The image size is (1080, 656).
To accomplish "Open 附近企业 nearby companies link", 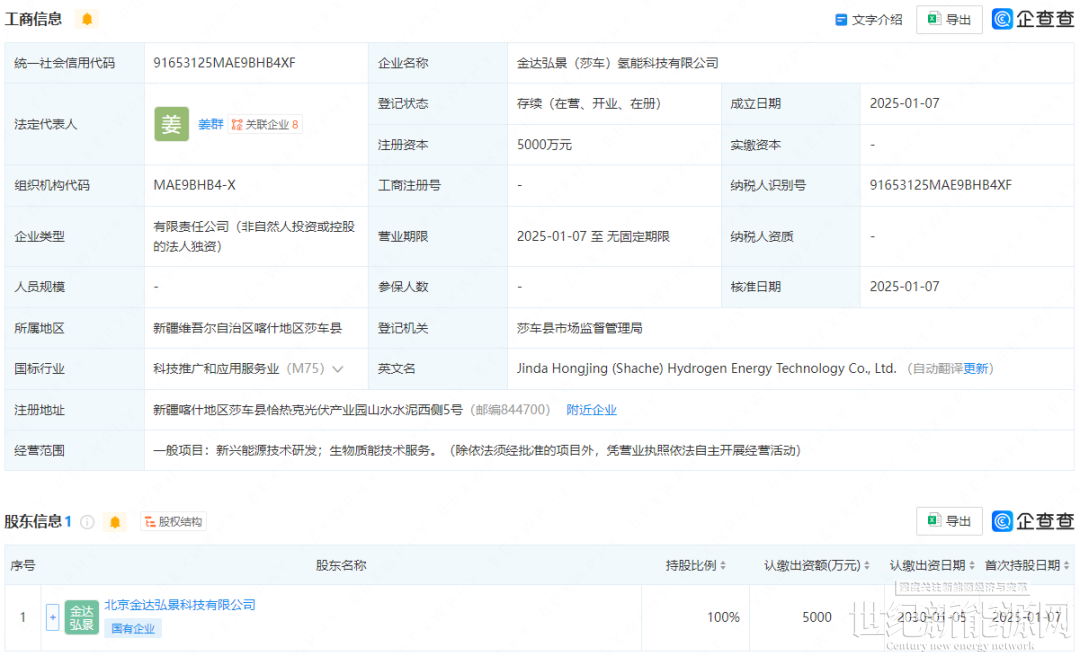I will (592, 410).
